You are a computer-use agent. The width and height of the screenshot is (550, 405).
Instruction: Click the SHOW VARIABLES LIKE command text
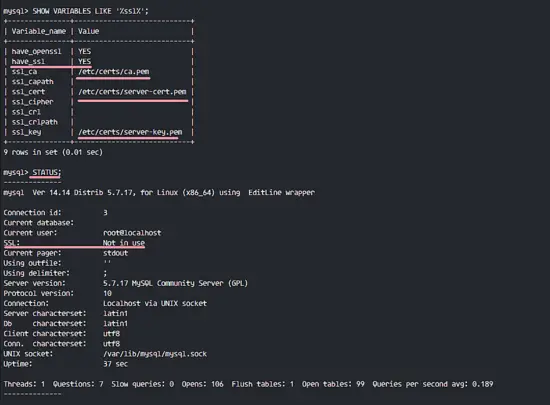coord(90,11)
